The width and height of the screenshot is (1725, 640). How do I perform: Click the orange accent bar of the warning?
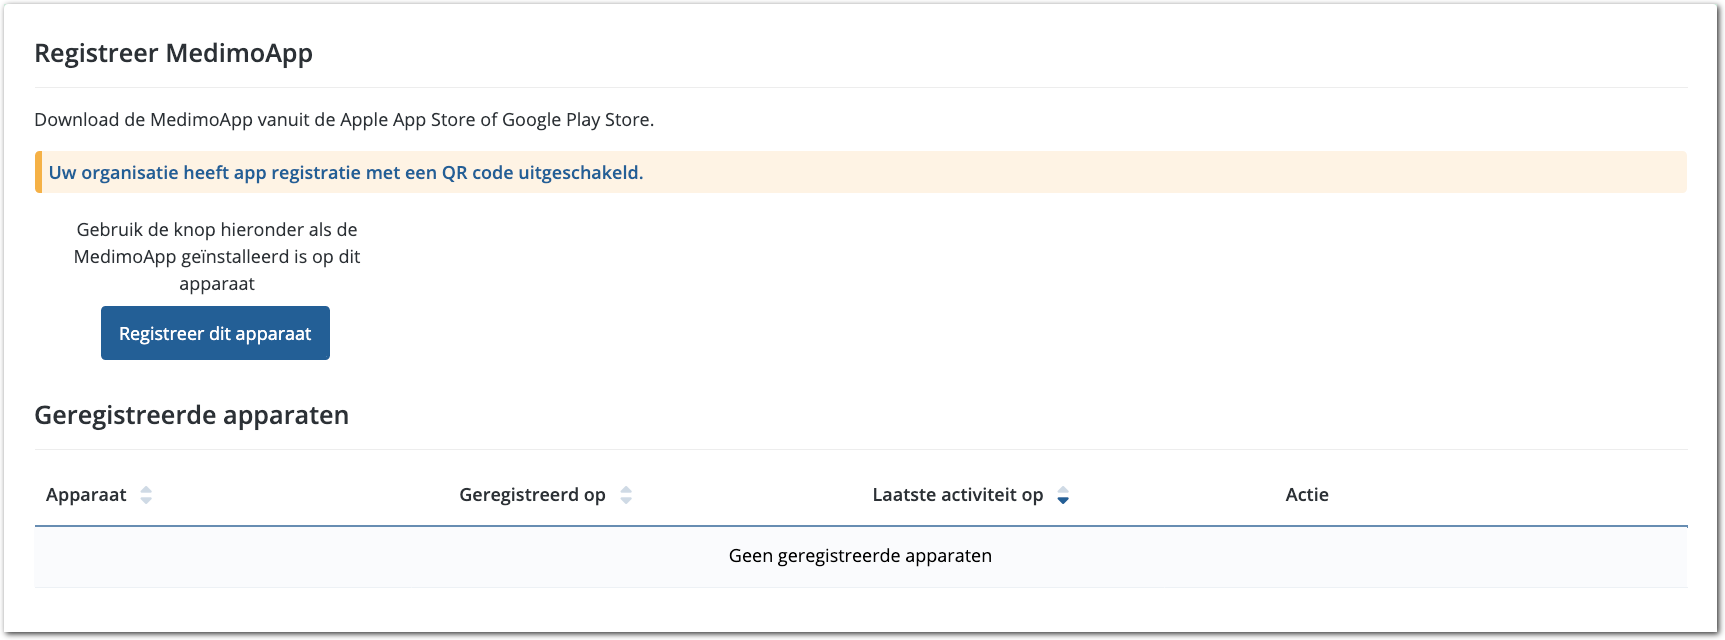click(38, 172)
